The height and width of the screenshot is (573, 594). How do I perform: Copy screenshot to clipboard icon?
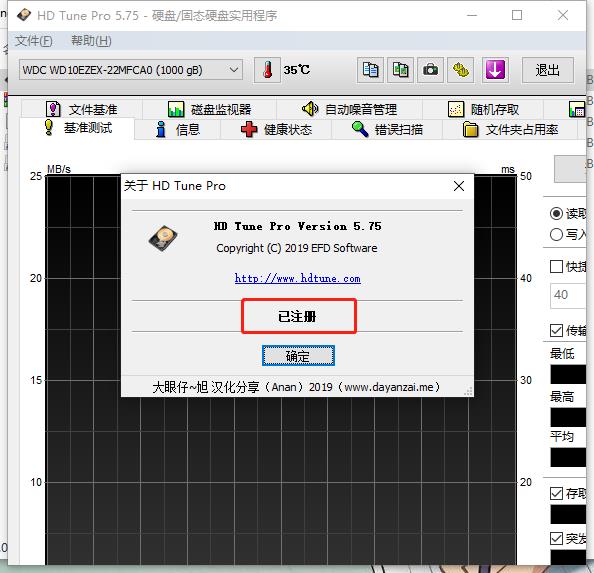pos(400,70)
